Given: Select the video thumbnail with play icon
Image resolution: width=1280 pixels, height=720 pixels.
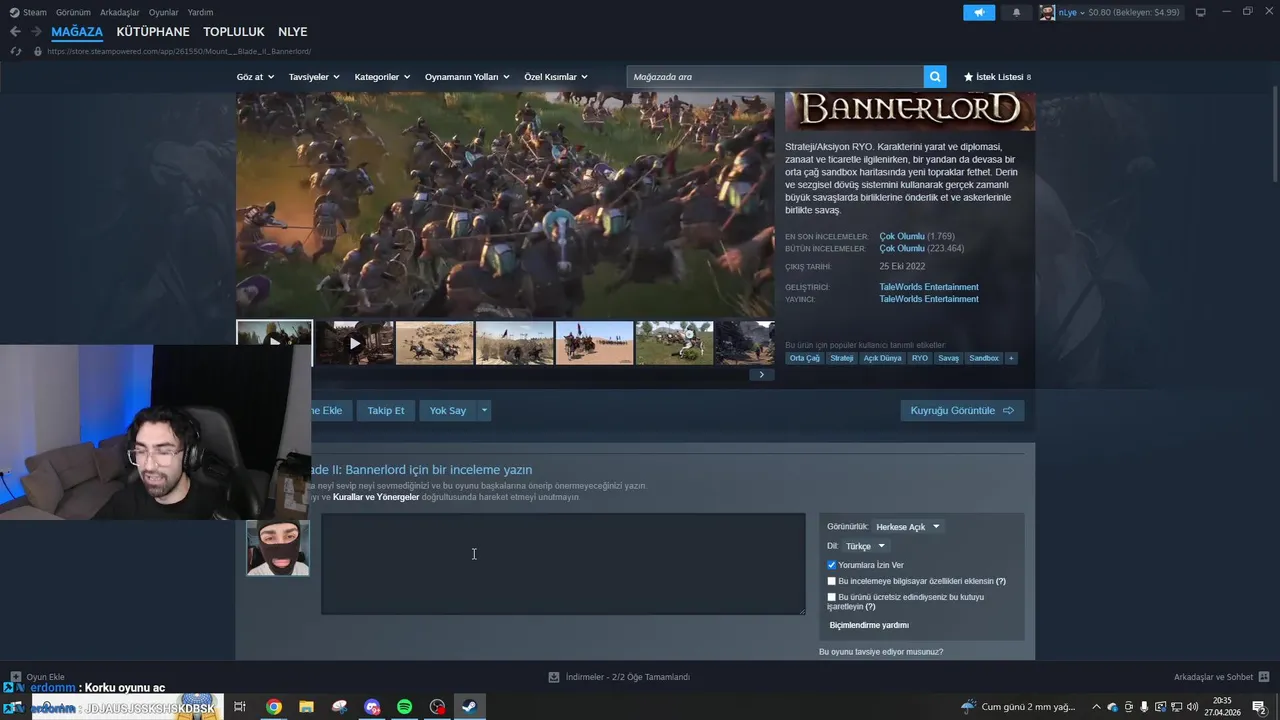Looking at the screenshot, I should pyautogui.click(x=354, y=343).
